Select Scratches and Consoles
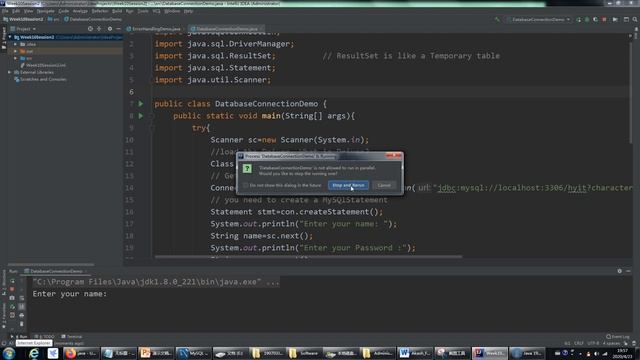 pos(40,79)
